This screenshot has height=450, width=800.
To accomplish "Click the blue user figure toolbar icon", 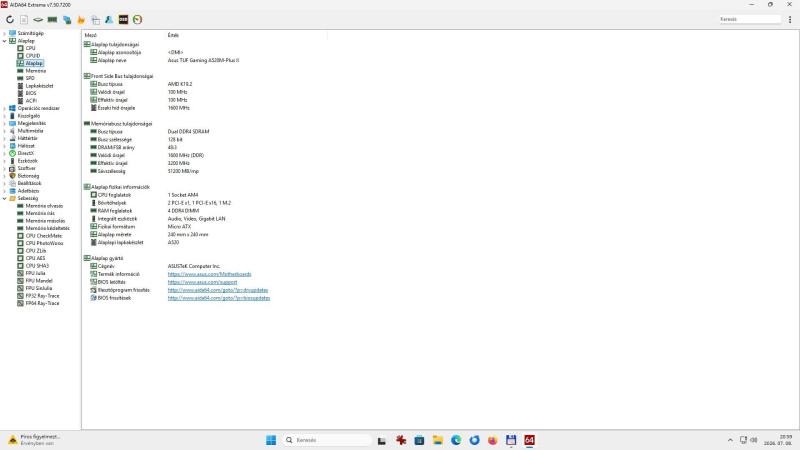I will point(109,19).
